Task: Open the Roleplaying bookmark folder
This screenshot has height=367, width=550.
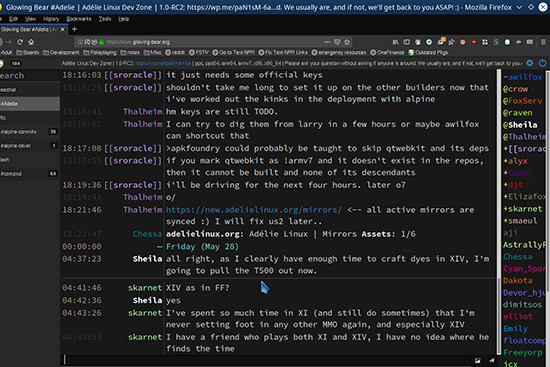Action: (x=100, y=53)
